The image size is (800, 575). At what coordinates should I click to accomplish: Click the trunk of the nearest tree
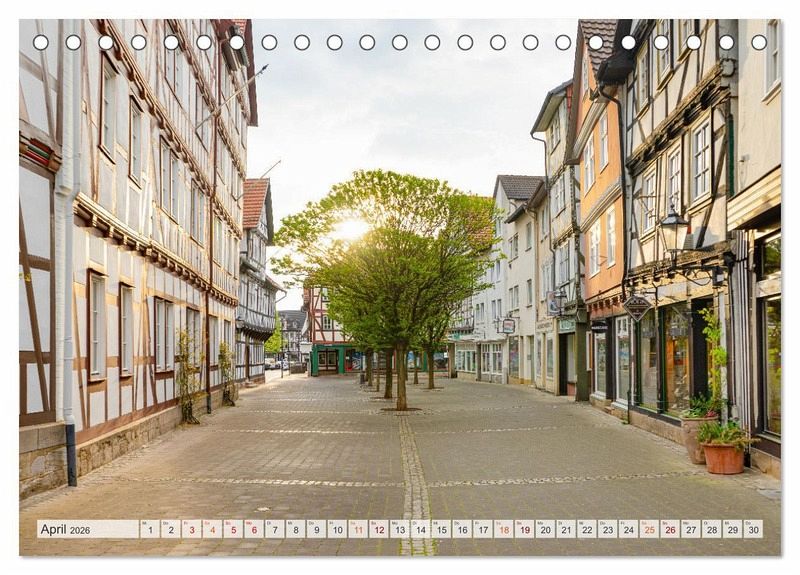(x=401, y=378)
